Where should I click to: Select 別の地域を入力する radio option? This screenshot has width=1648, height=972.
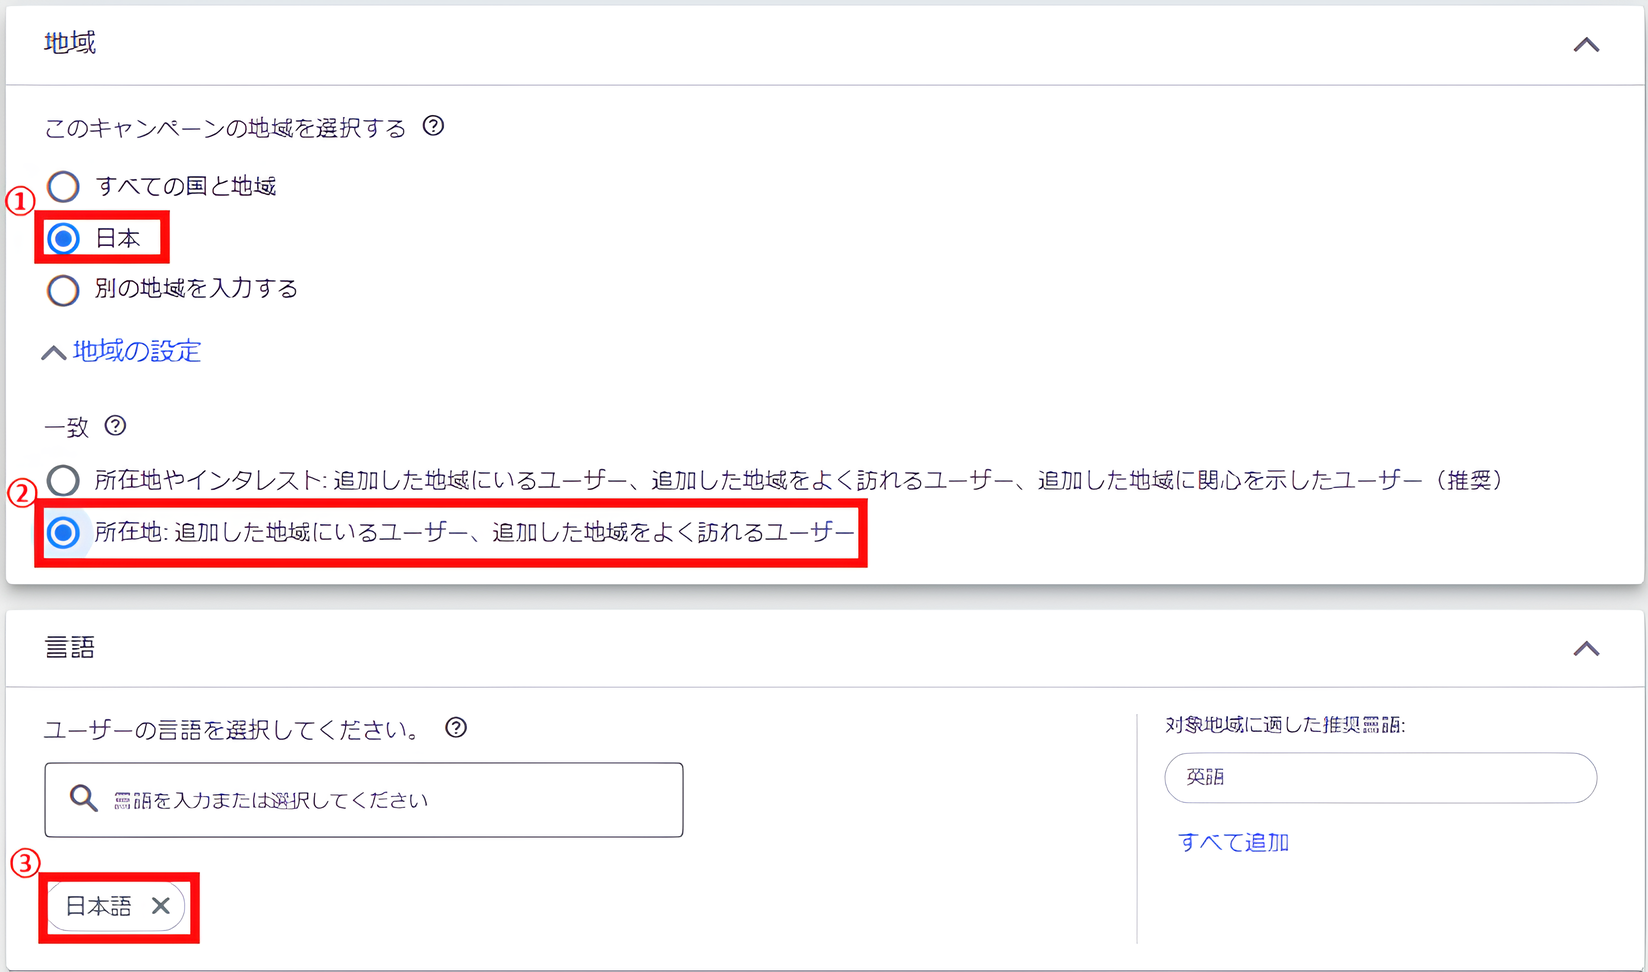(63, 290)
